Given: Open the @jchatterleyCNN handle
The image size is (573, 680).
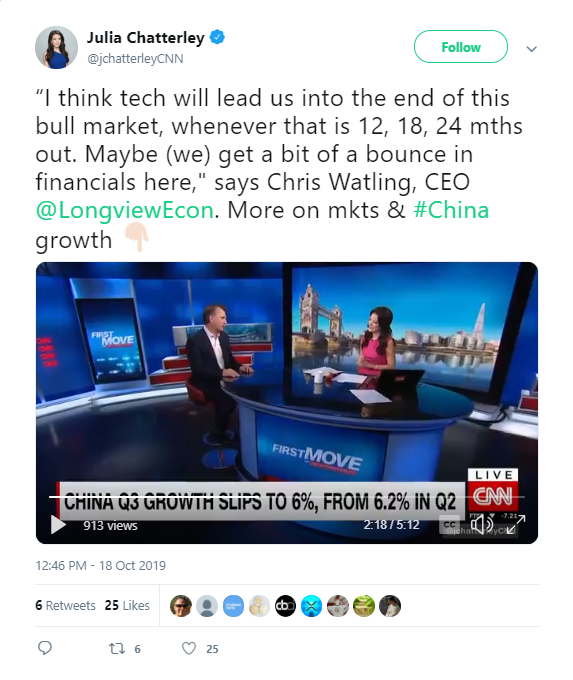Looking at the screenshot, I should [x=135, y=59].
